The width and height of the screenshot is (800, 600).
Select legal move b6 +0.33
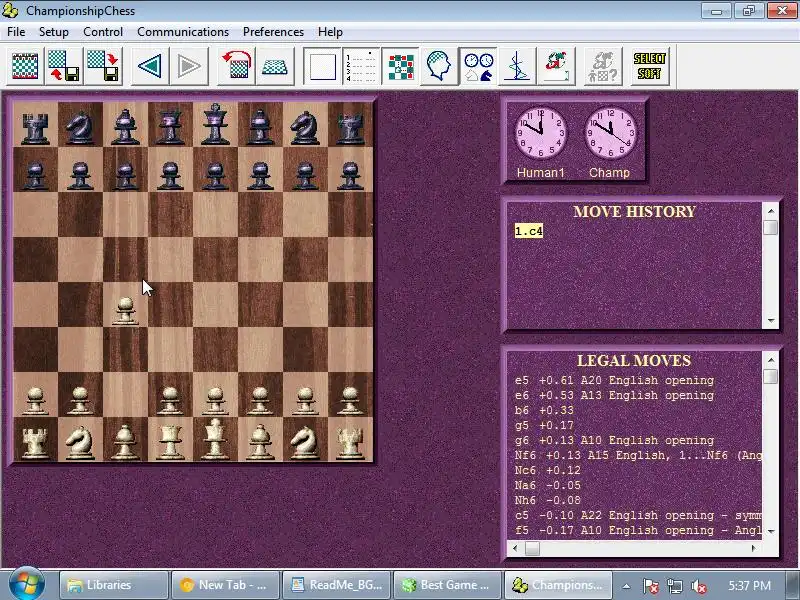pyautogui.click(x=544, y=410)
